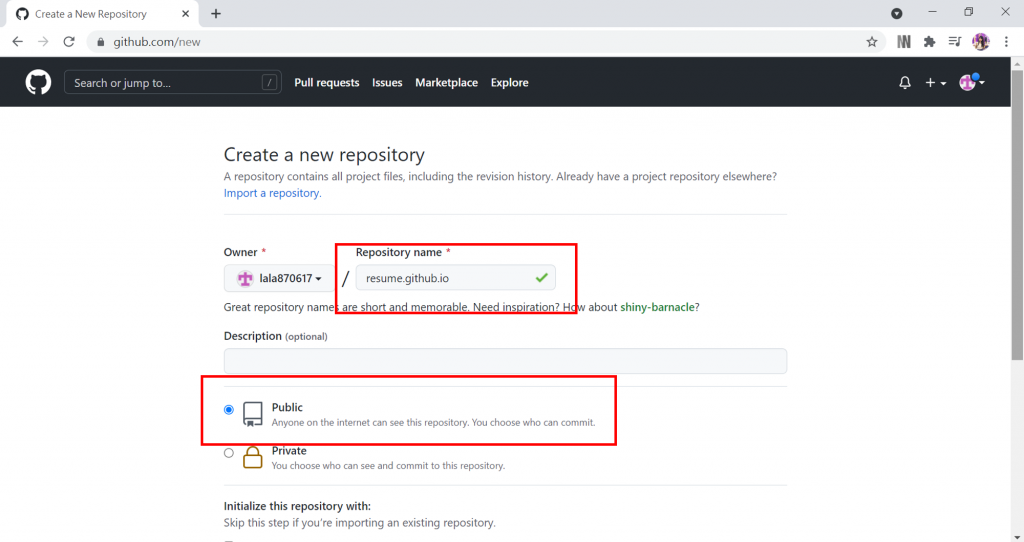
Task: Click the green checkmark in name field
Action: (541, 278)
